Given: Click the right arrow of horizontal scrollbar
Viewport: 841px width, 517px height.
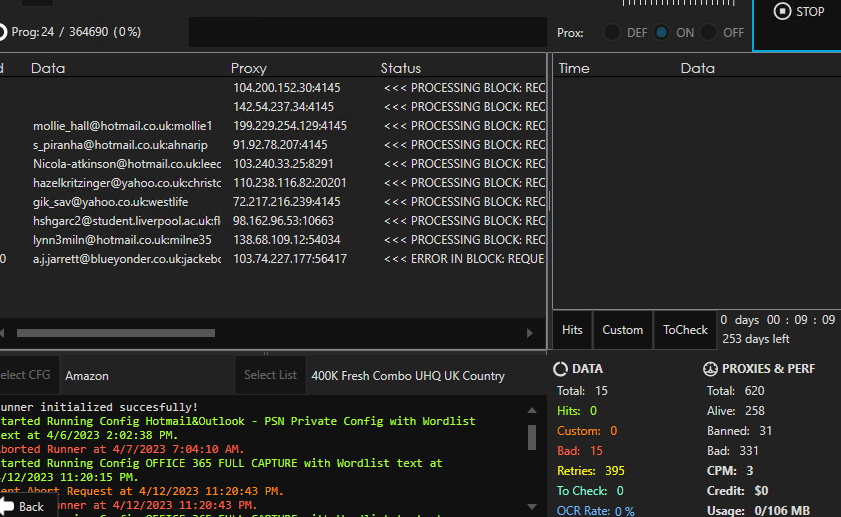Looking at the screenshot, I should [x=530, y=333].
